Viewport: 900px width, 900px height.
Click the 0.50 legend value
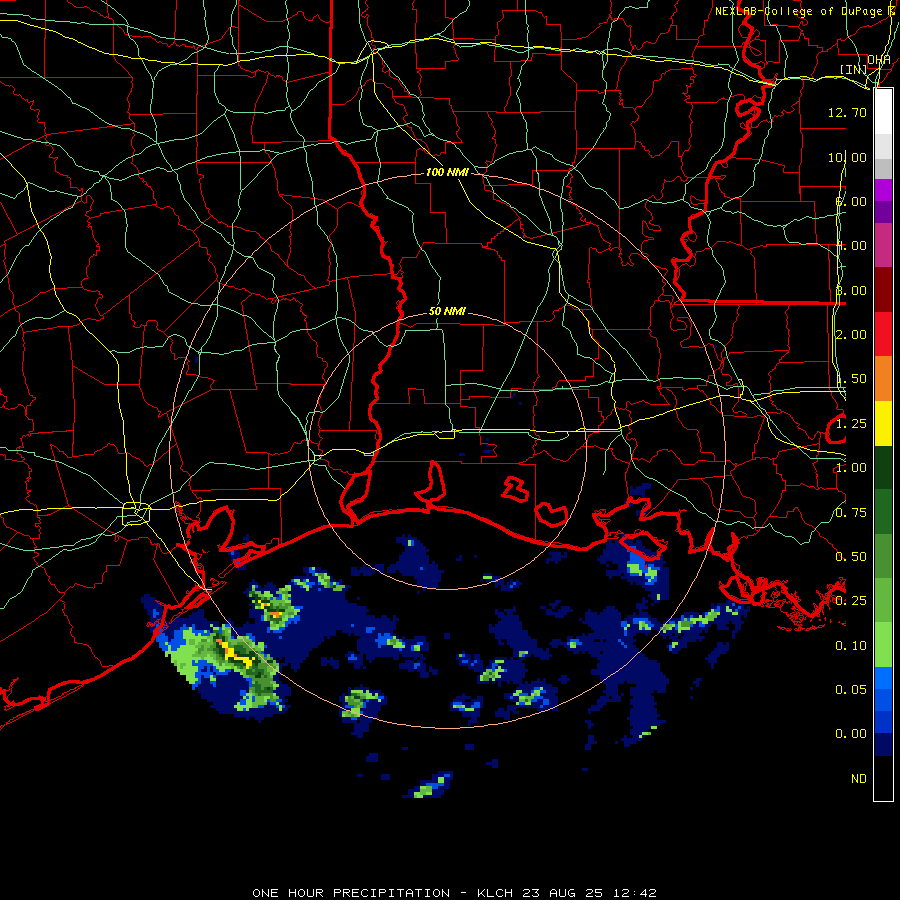click(x=851, y=557)
